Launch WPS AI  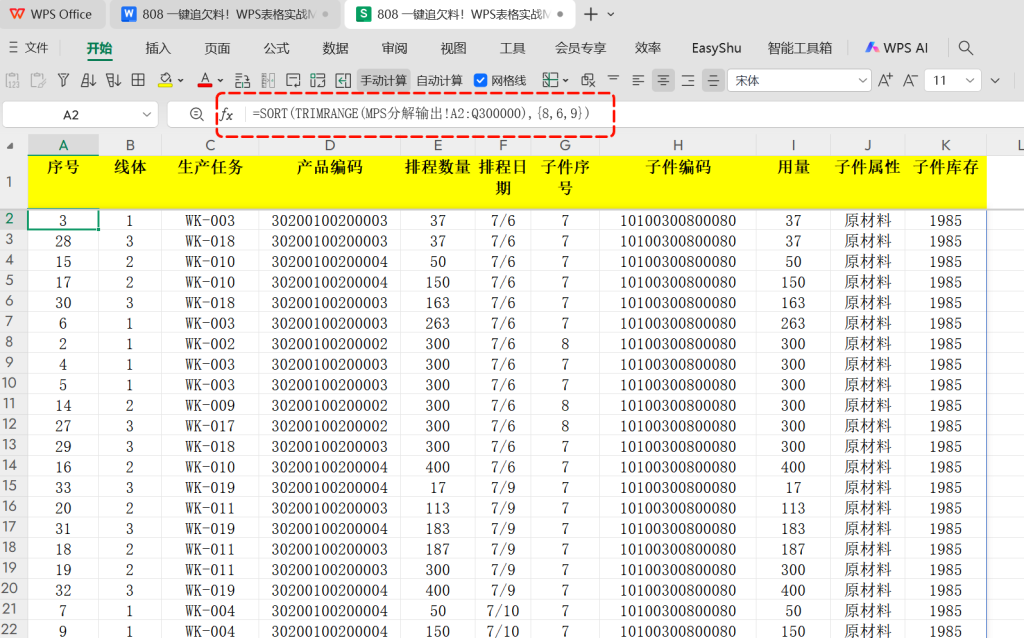(896, 48)
